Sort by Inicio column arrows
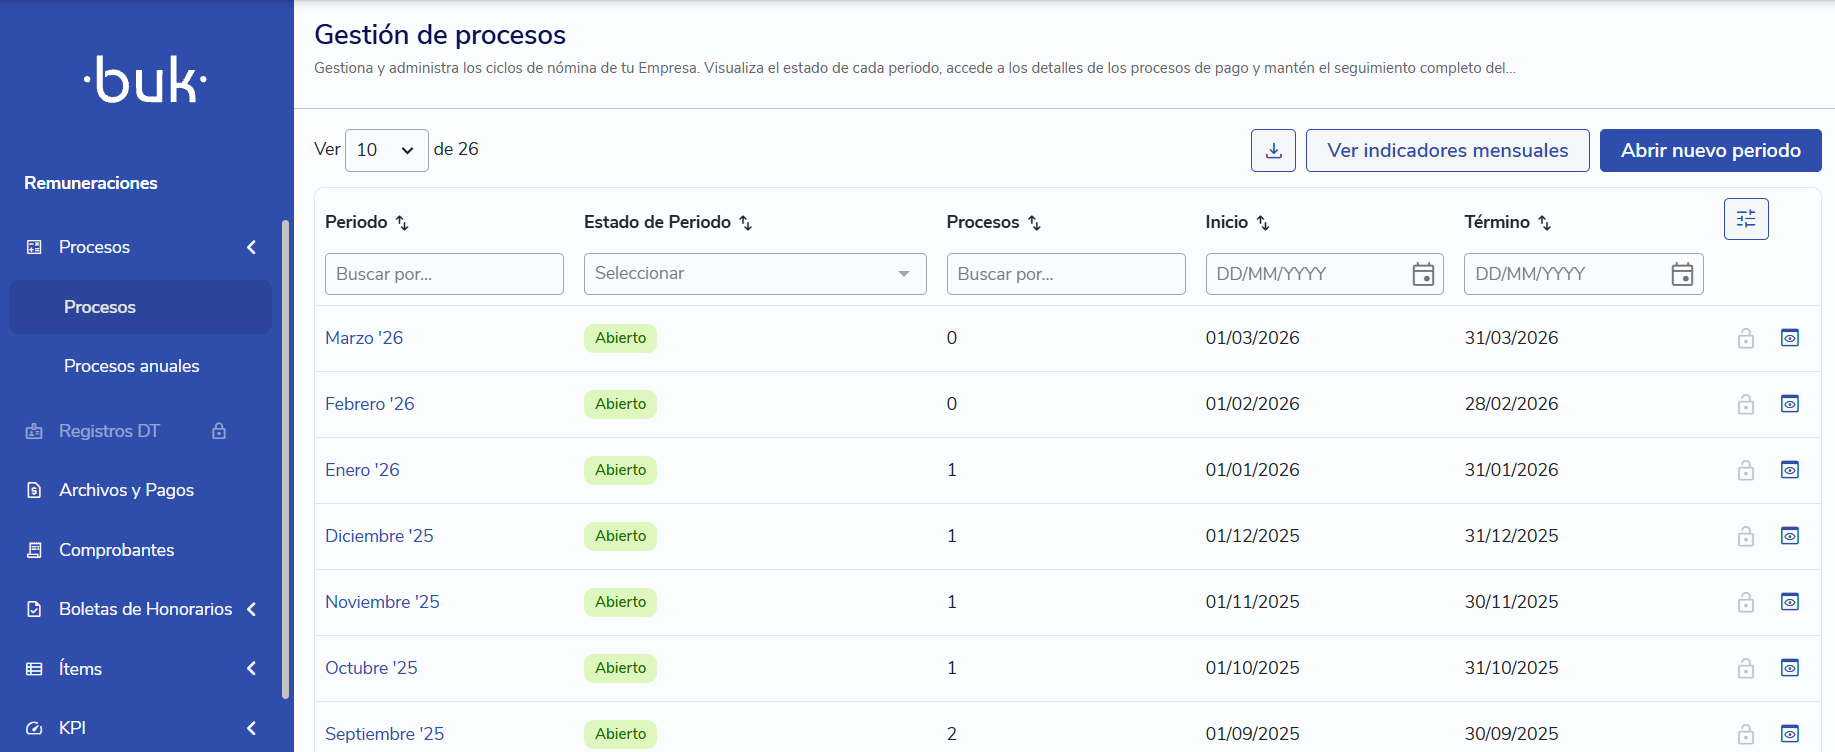 (1263, 223)
